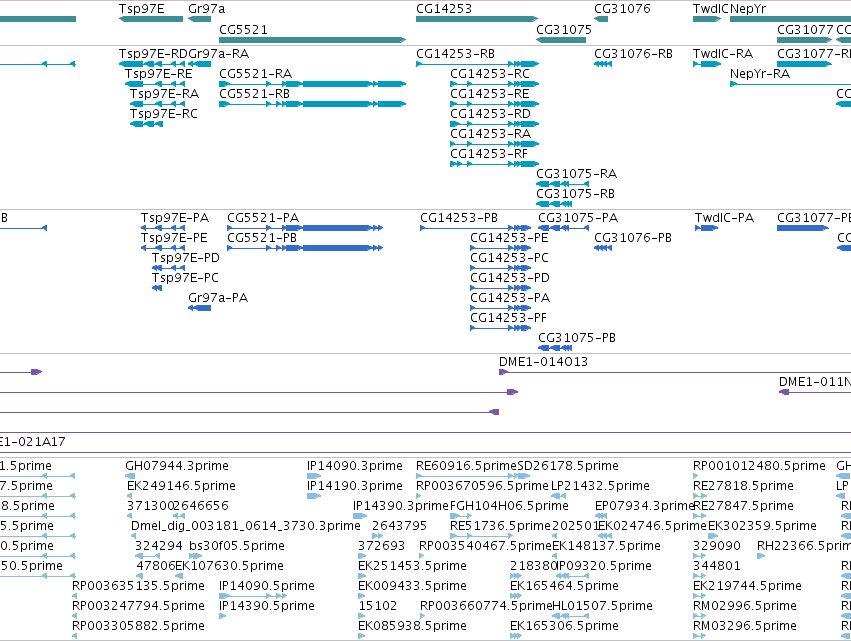Image resolution: width=851 pixels, height=641 pixels.
Task: Click the EK085938.5prime EST label
Action: 412,625
